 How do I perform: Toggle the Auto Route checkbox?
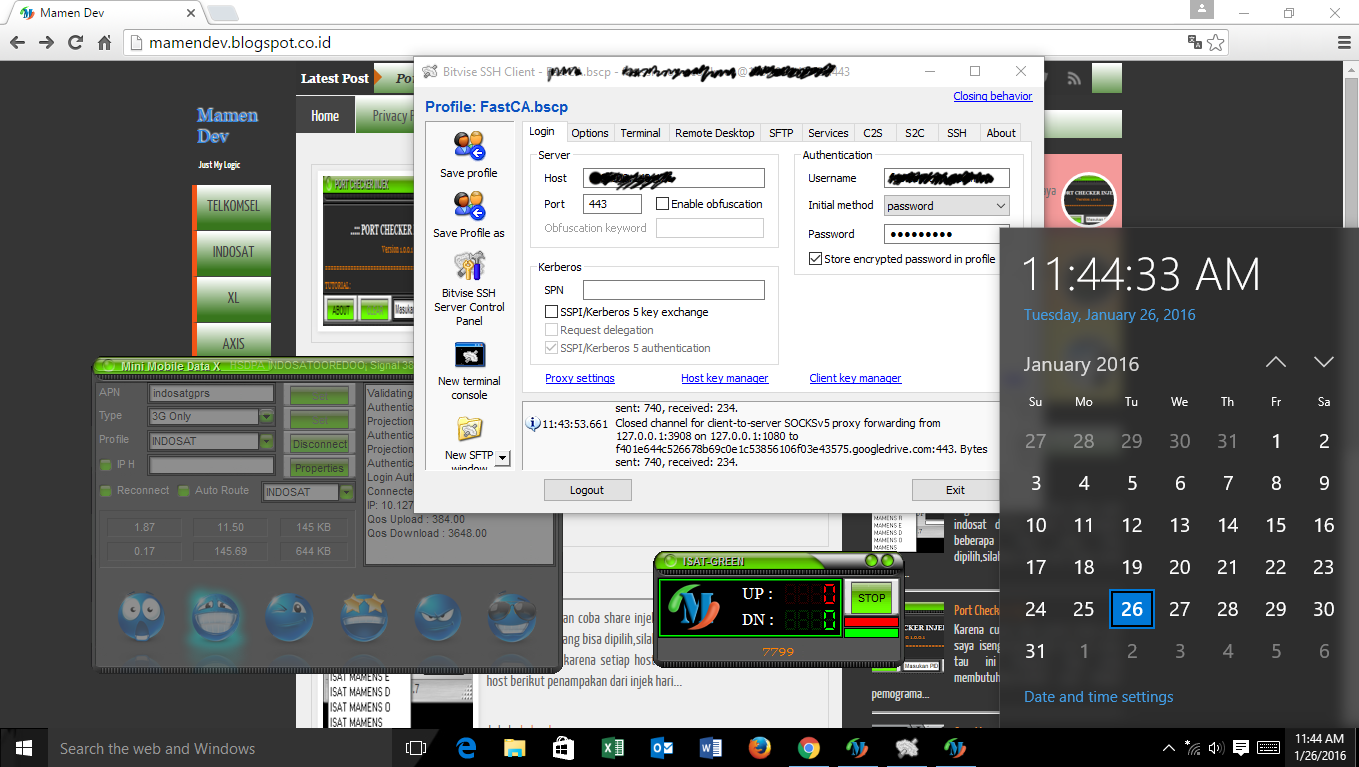pyautogui.click(x=184, y=491)
